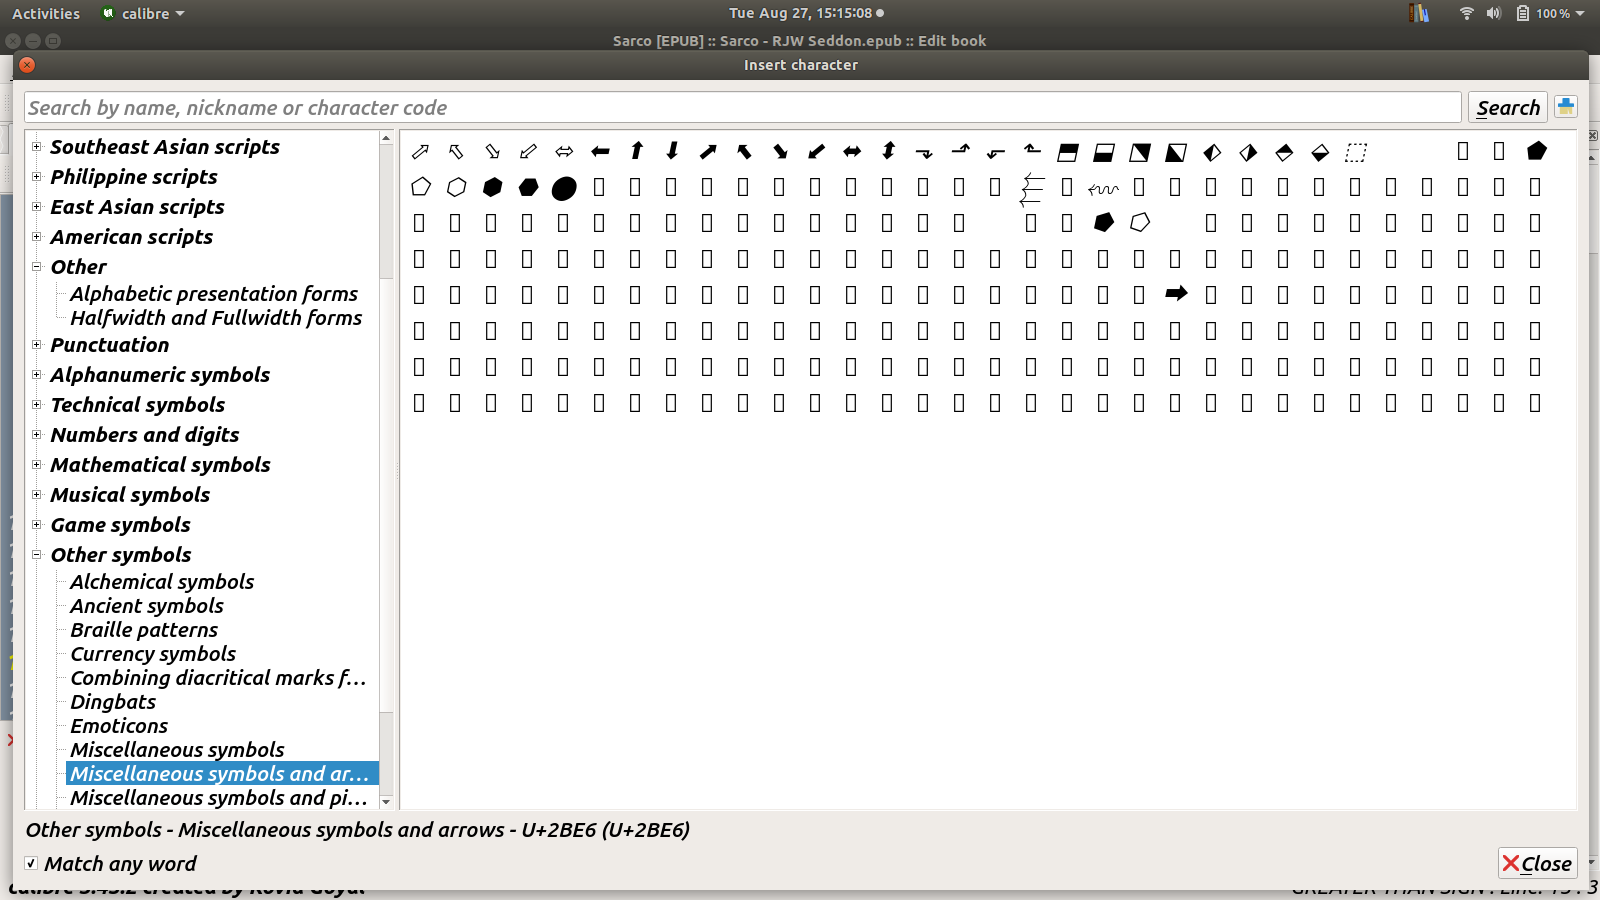Choose the black south-east arrow glyph

tap(780, 152)
